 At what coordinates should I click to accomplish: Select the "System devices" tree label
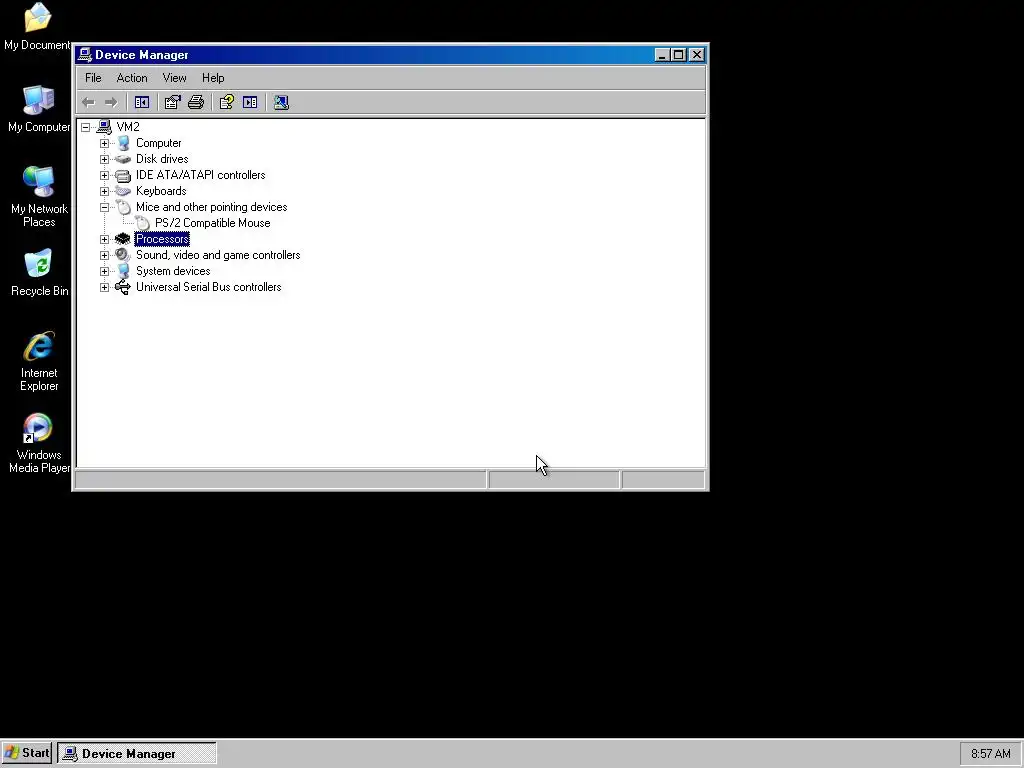[x=173, y=271]
